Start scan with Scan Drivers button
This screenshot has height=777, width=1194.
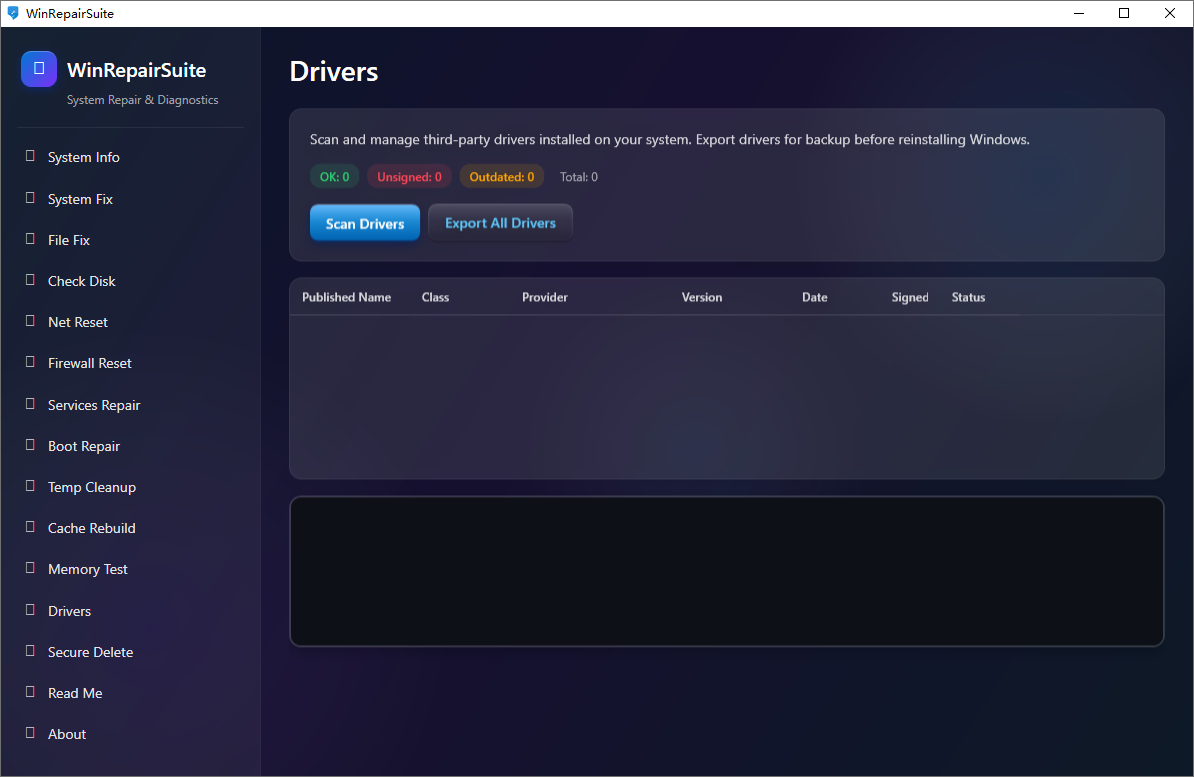365,223
